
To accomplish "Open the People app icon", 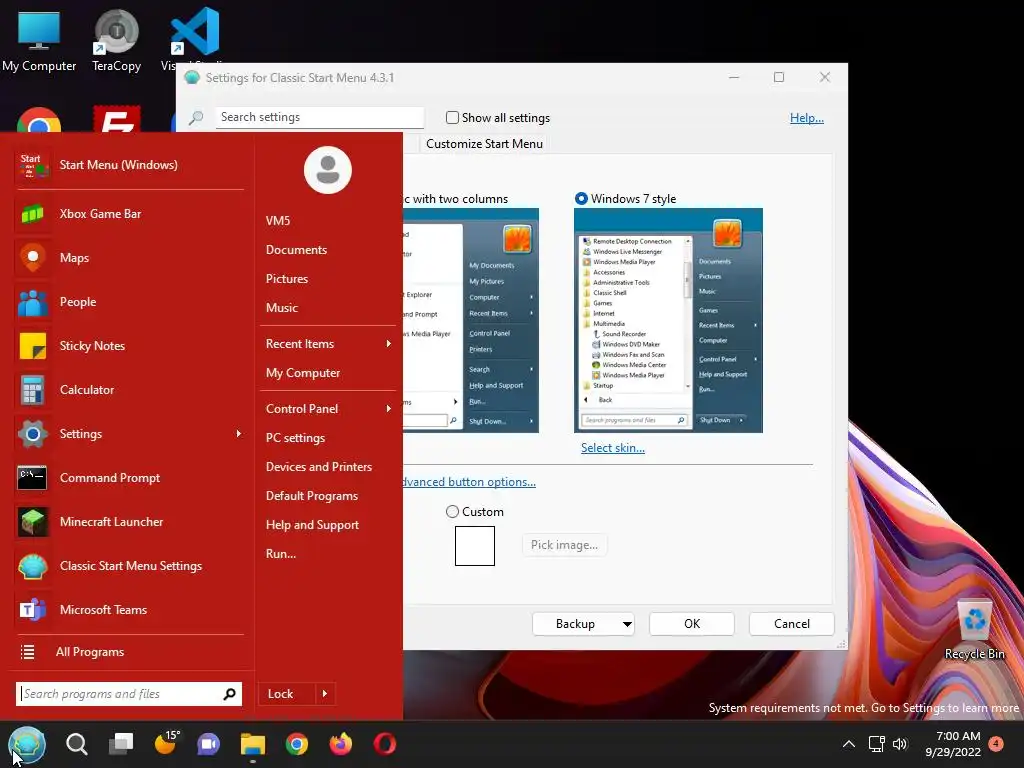I will click(x=33, y=302).
